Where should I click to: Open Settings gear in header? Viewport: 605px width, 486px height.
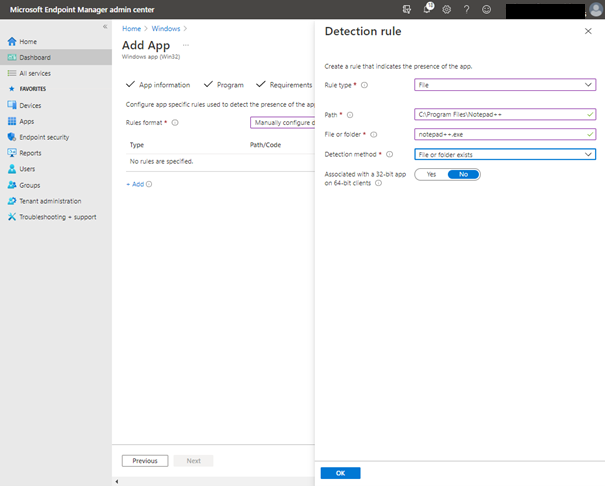[446, 9]
